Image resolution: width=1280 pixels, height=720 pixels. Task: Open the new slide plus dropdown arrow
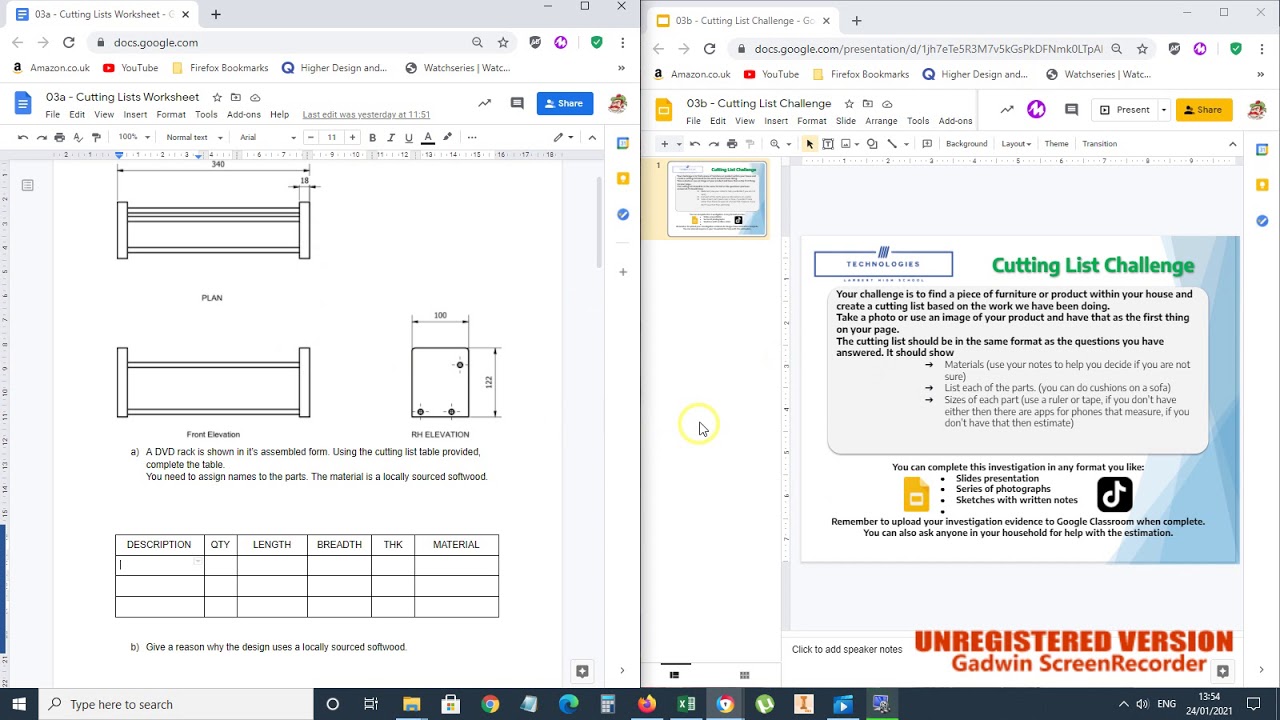[x=679, y=144]
